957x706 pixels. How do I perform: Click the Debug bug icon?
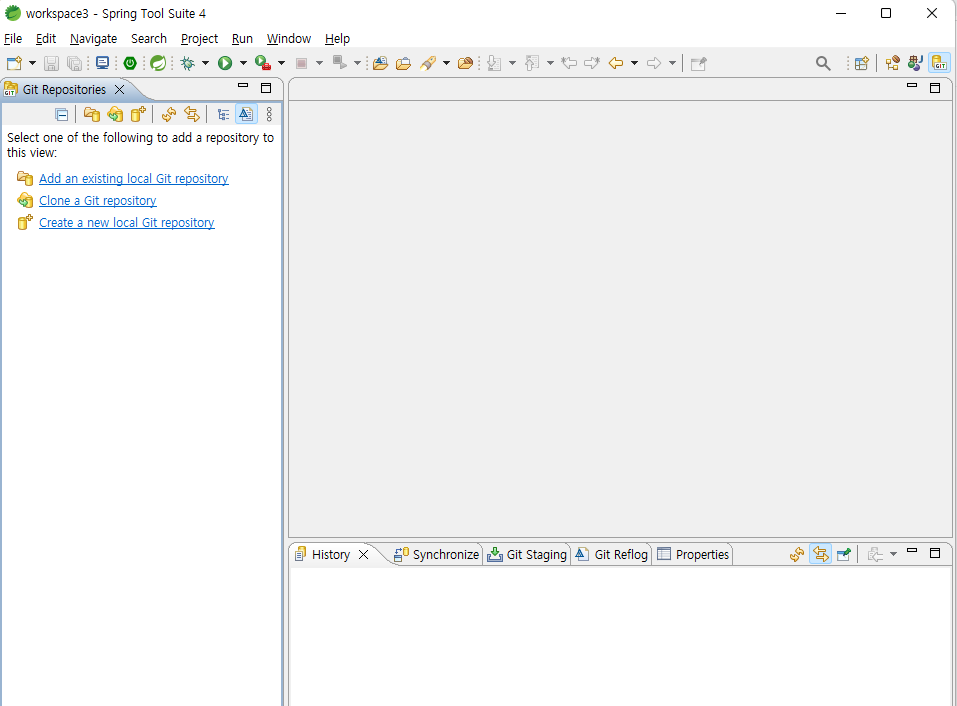pyautogui.click(x=188, y=63)
